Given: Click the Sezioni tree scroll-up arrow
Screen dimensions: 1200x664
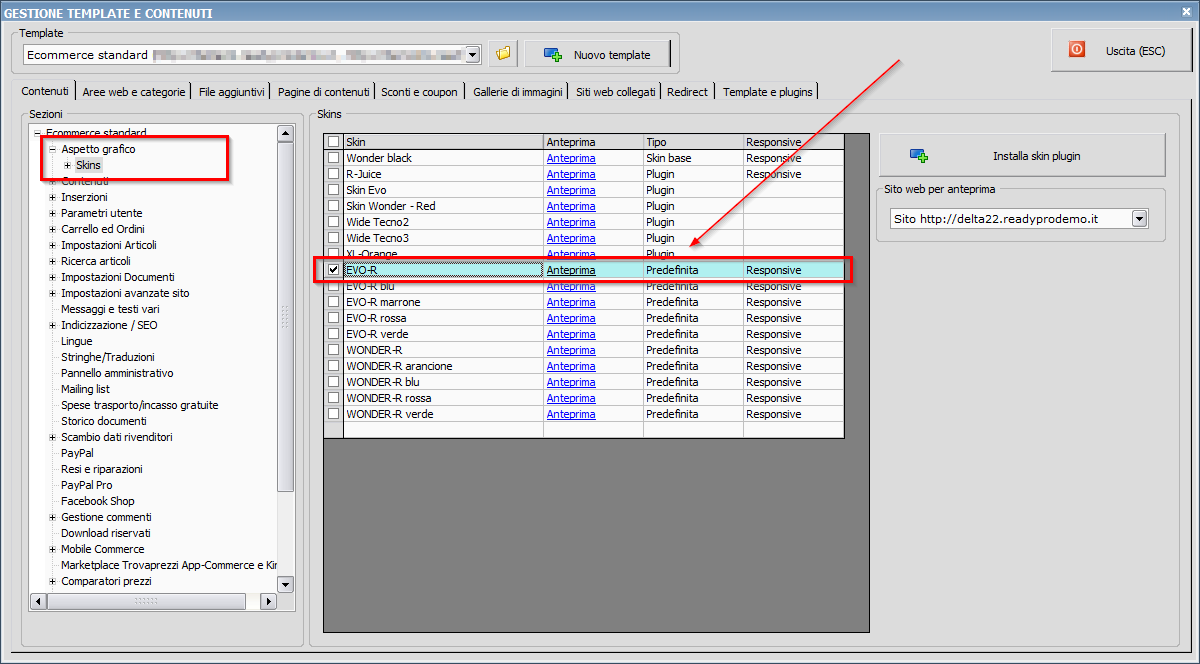Looking at the screenshot, I should [285, 133].
